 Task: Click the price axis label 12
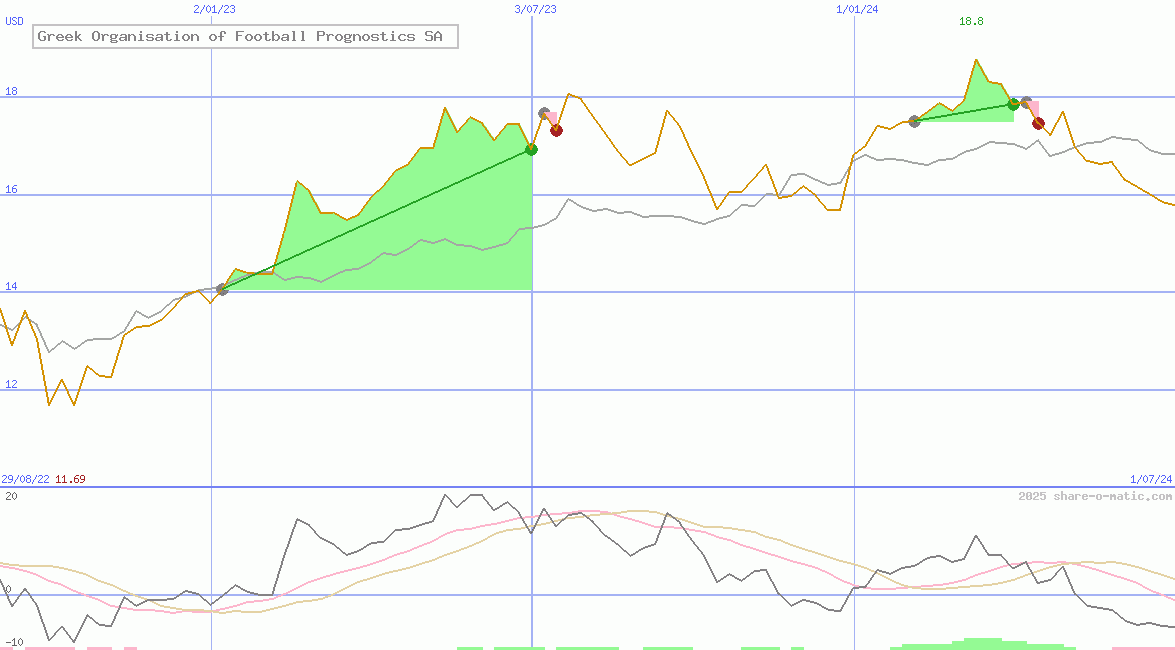[11, 385]
